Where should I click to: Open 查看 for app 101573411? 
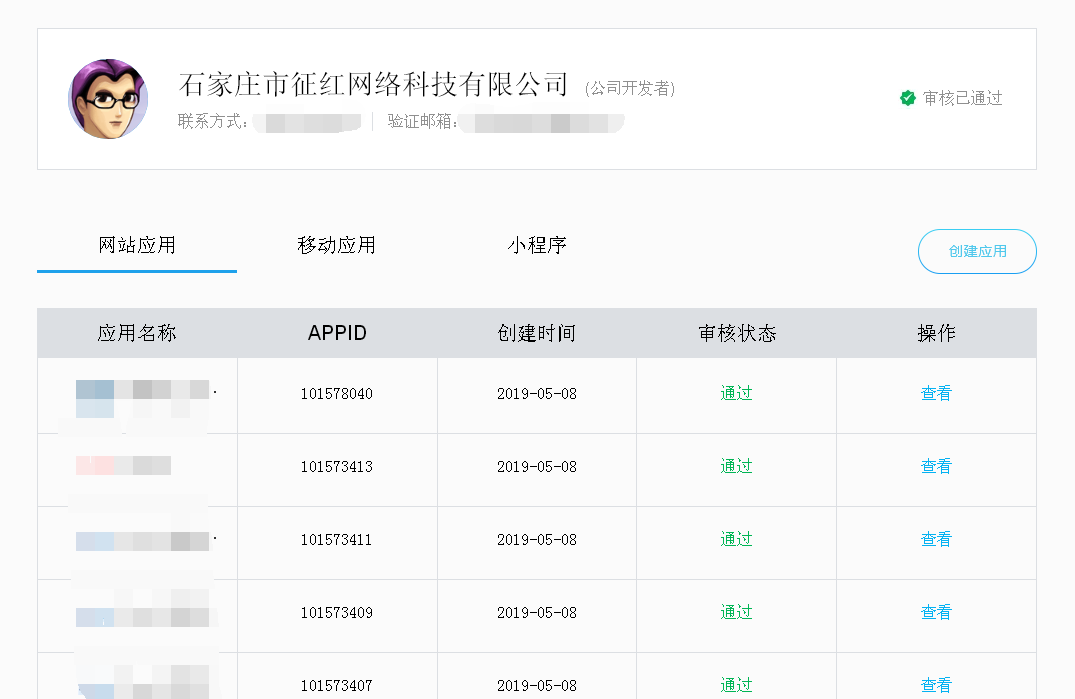[937, 539]
